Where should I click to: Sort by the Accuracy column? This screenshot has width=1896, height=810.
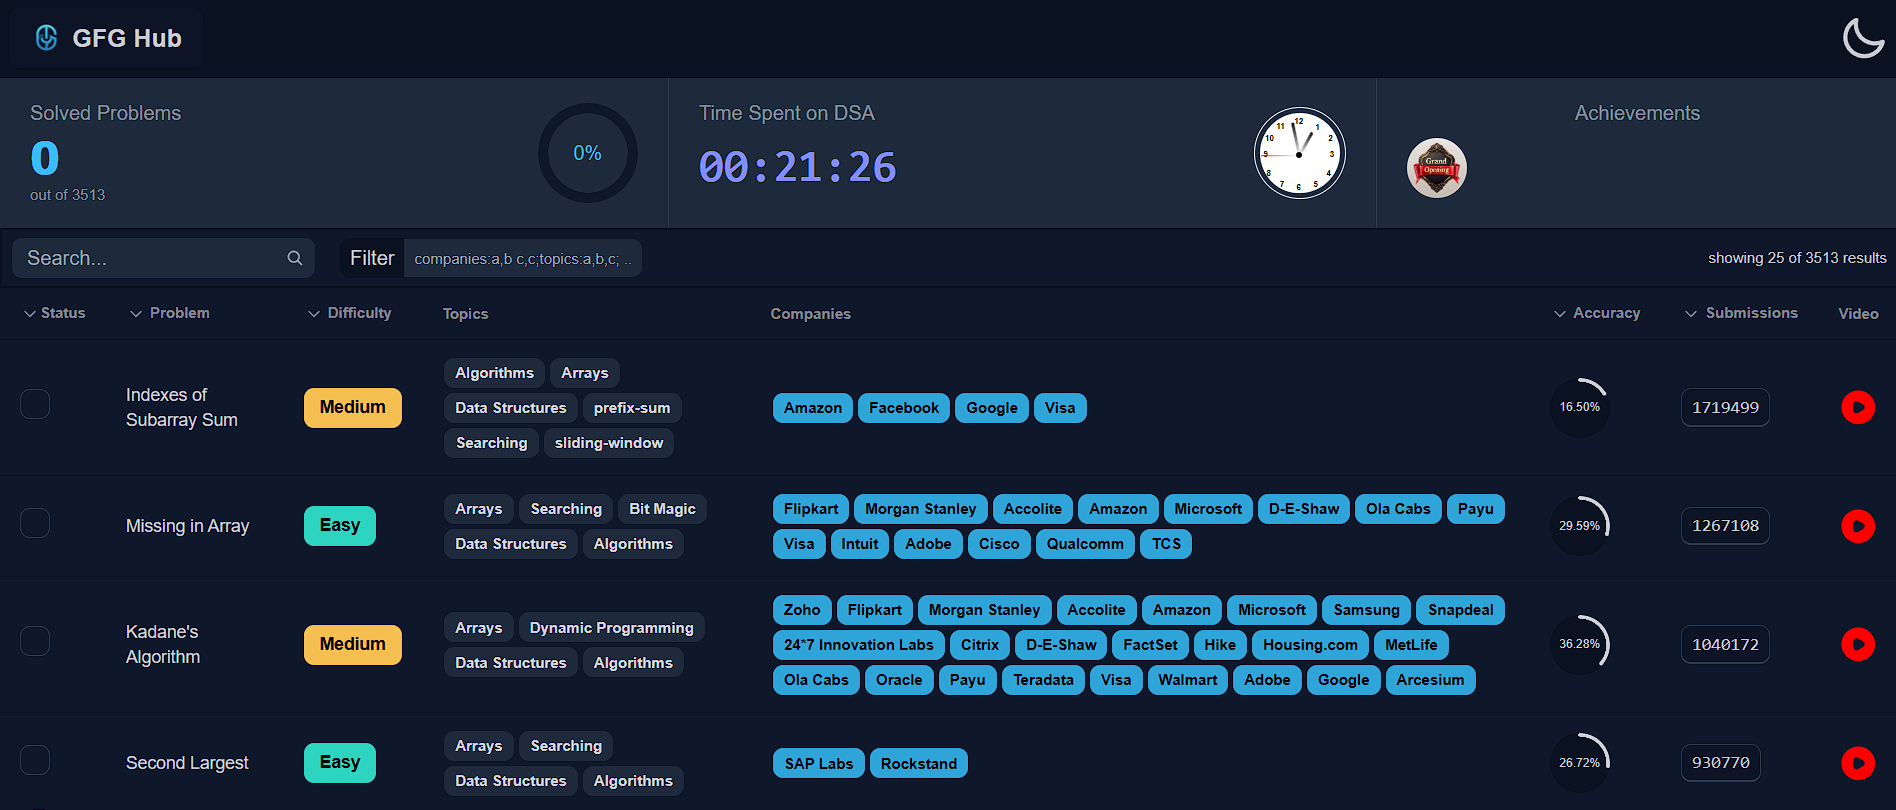[1597, 313]
